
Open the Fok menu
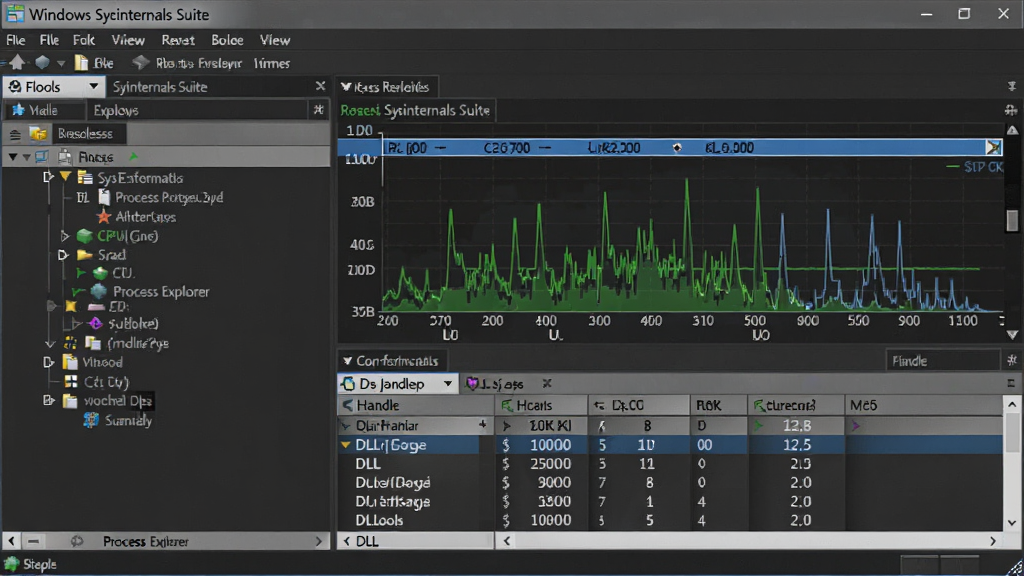(x=84, y=40)
